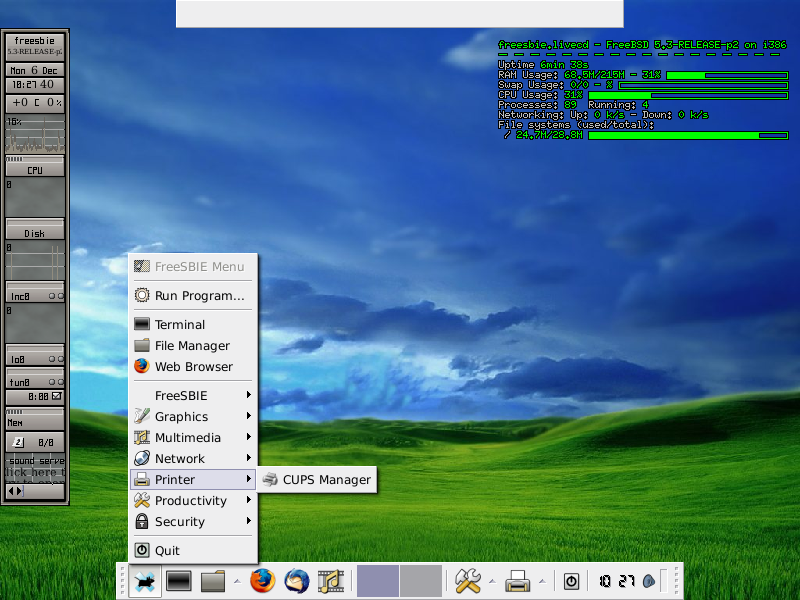The height and width of the screenshot is (600, 800).
Task: Adjust the panel volume level bar
Action: click(663, 581)
